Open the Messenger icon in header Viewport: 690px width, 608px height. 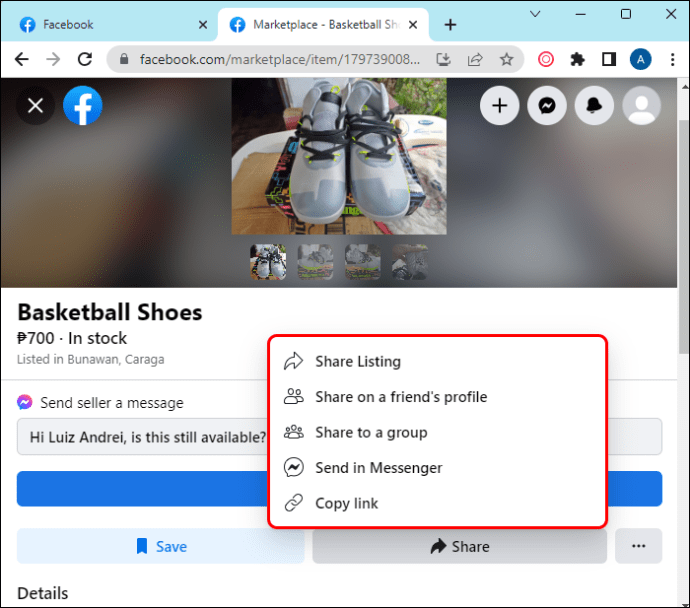[547, 105]
